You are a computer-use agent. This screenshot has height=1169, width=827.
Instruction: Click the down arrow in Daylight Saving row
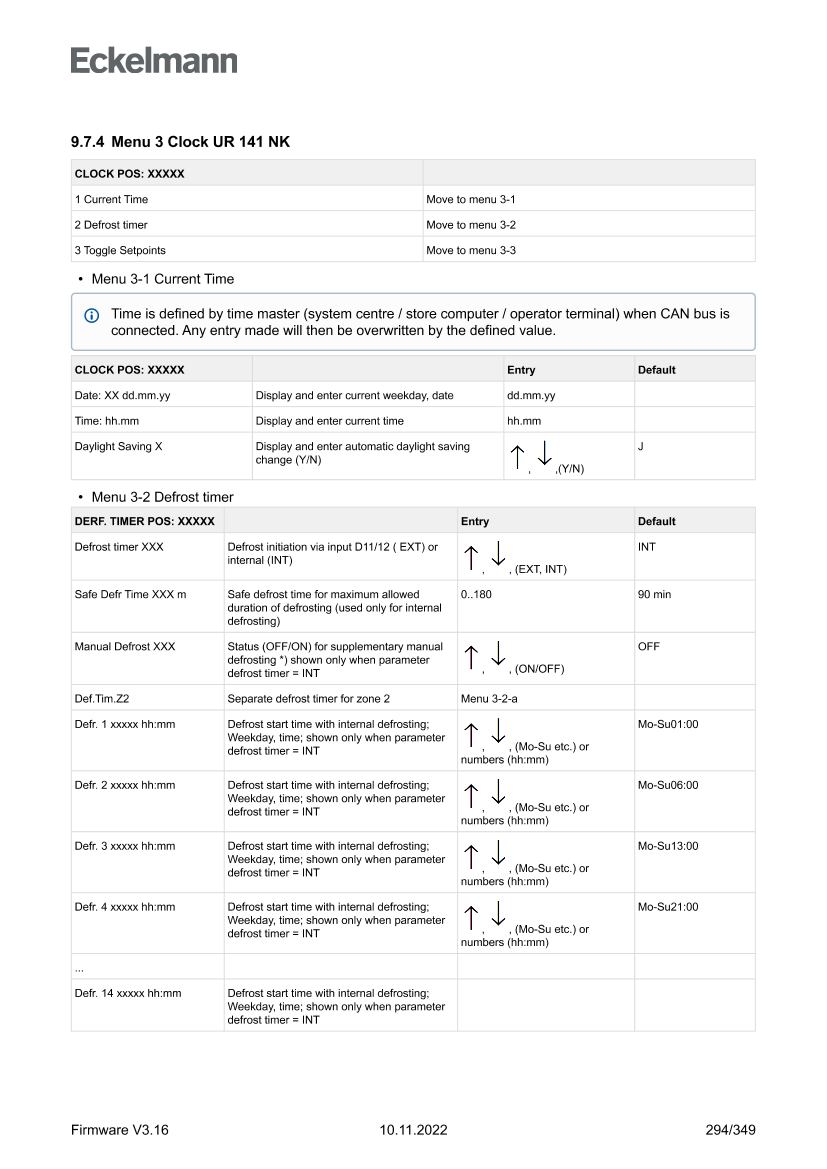545,455
